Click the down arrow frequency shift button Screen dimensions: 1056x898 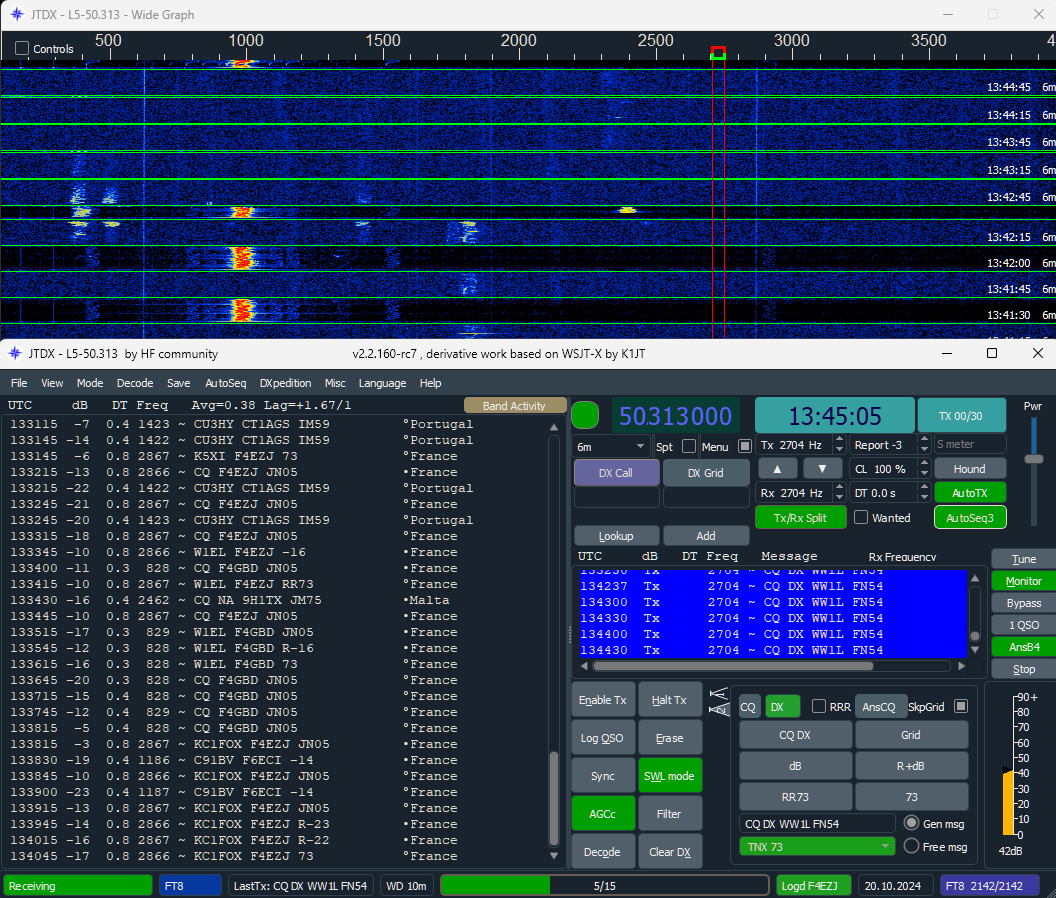pyautogui.click(x=822, y=468)
